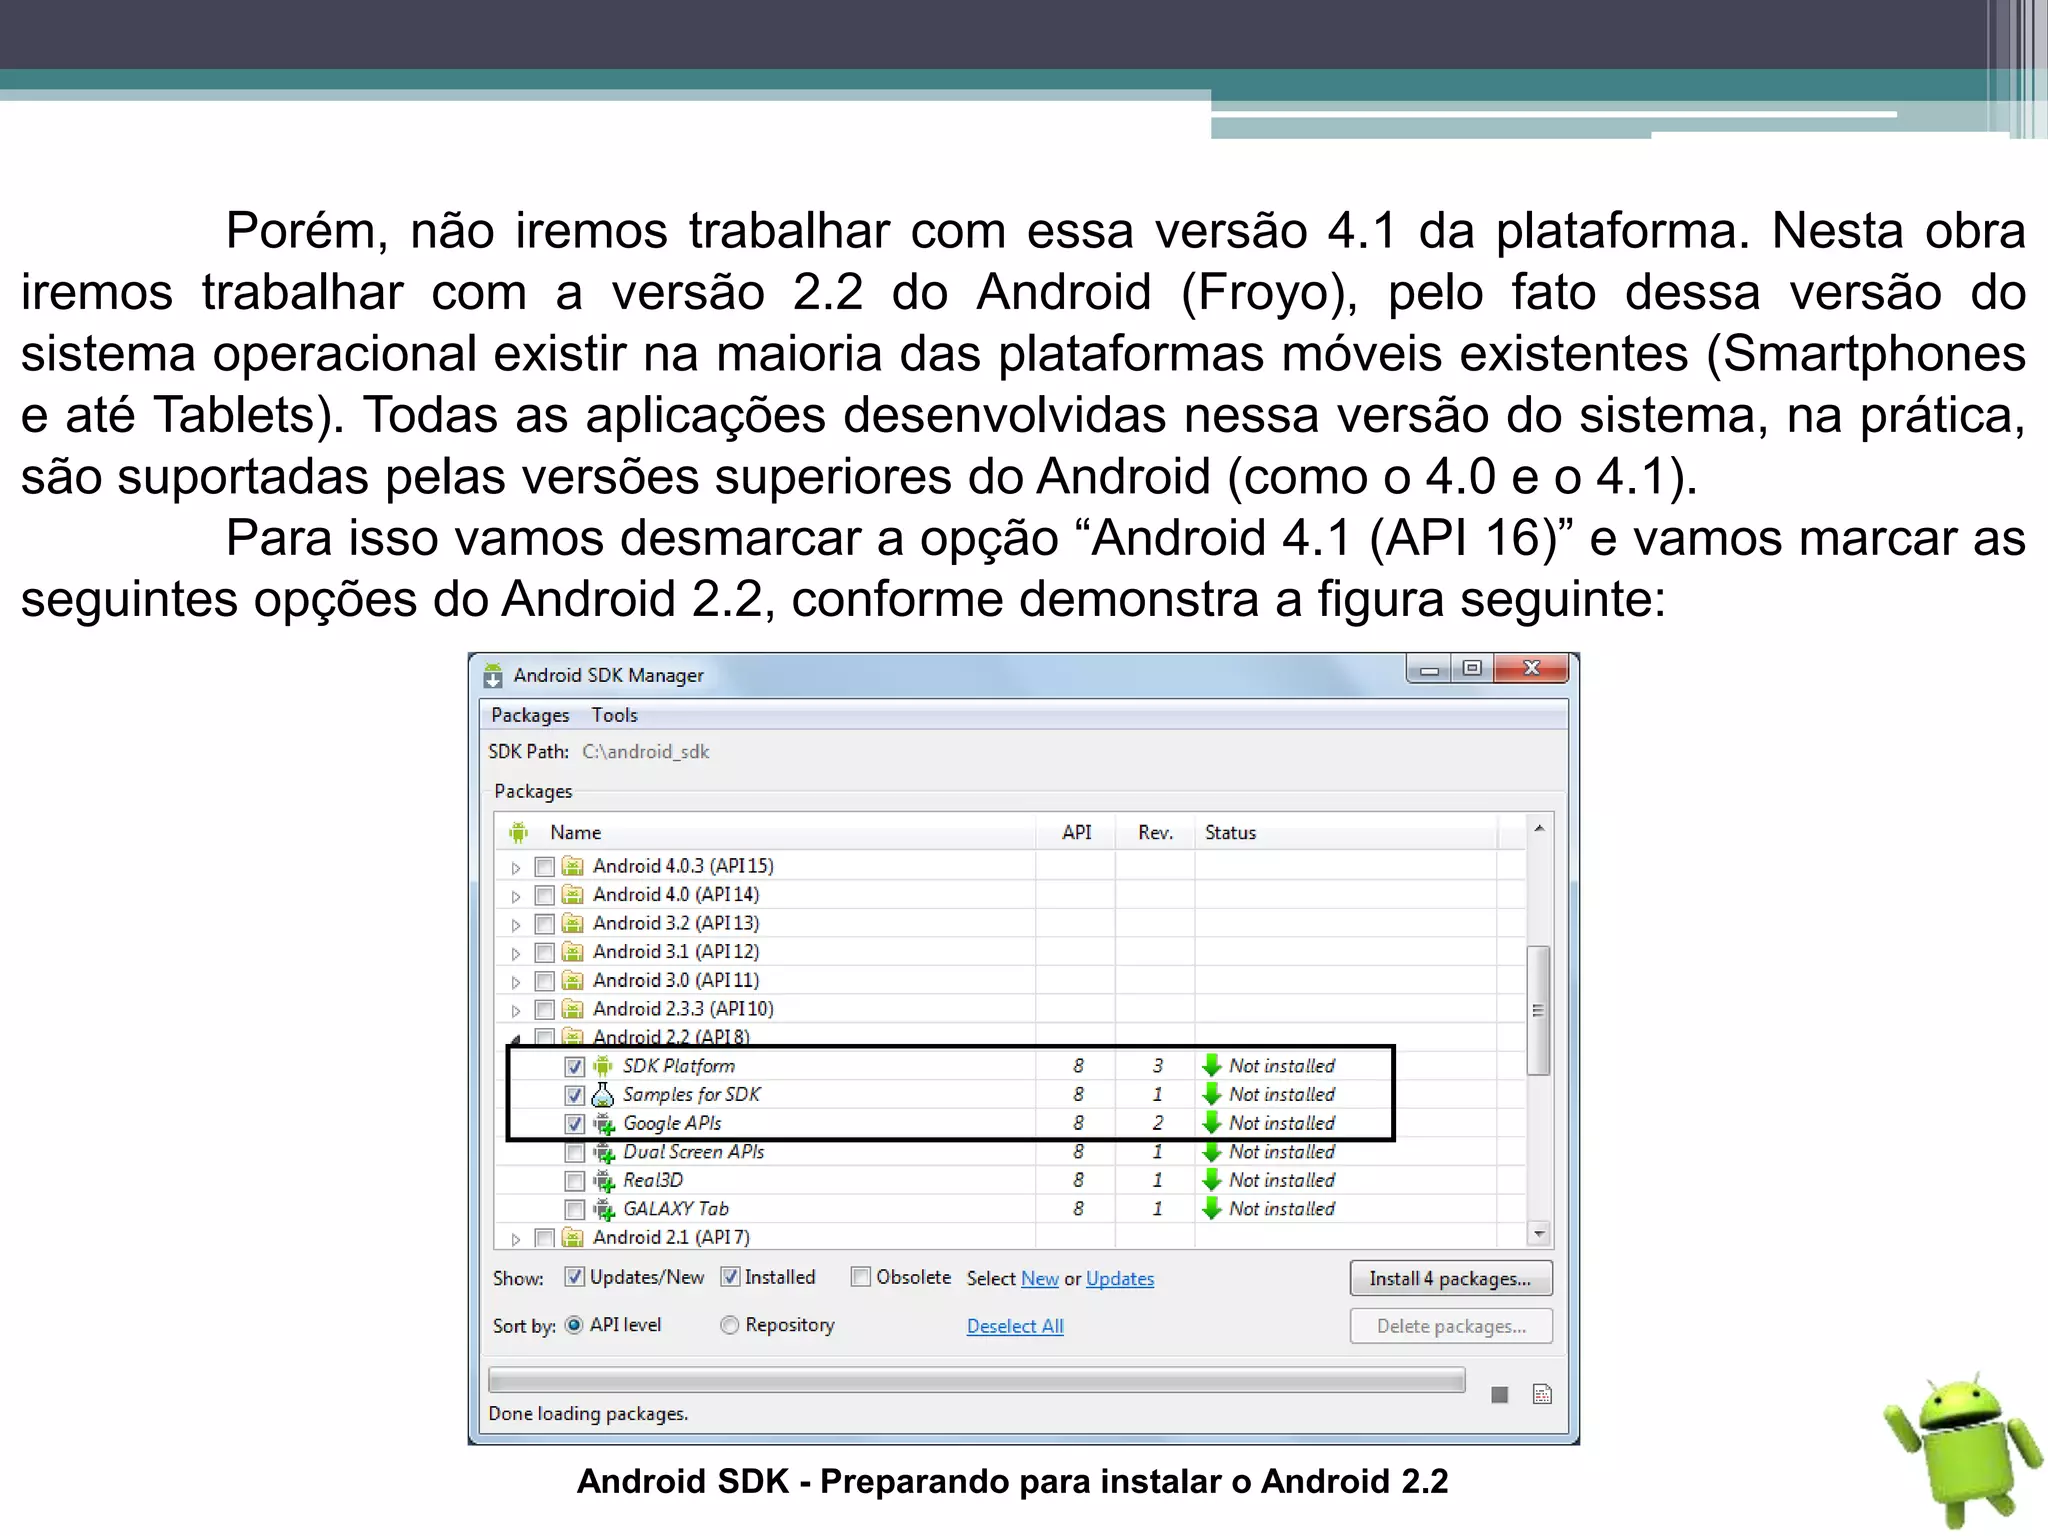
Task: Click the packages list scroll down arrow
Action: pyautogui.click(x=1539, y=1235)
